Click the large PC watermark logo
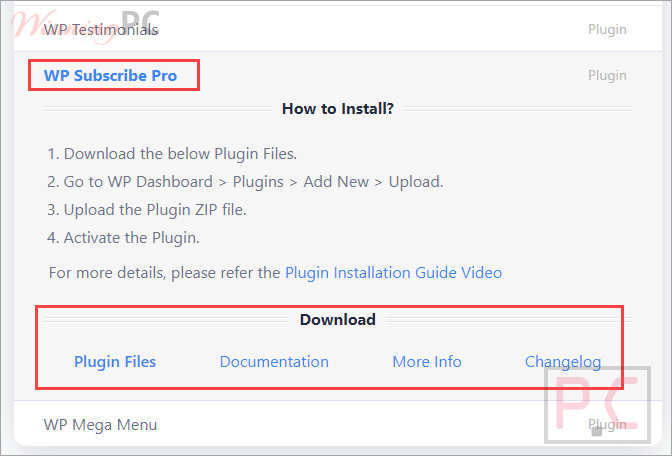The image size is (672, 456). (x=597, y=405)
